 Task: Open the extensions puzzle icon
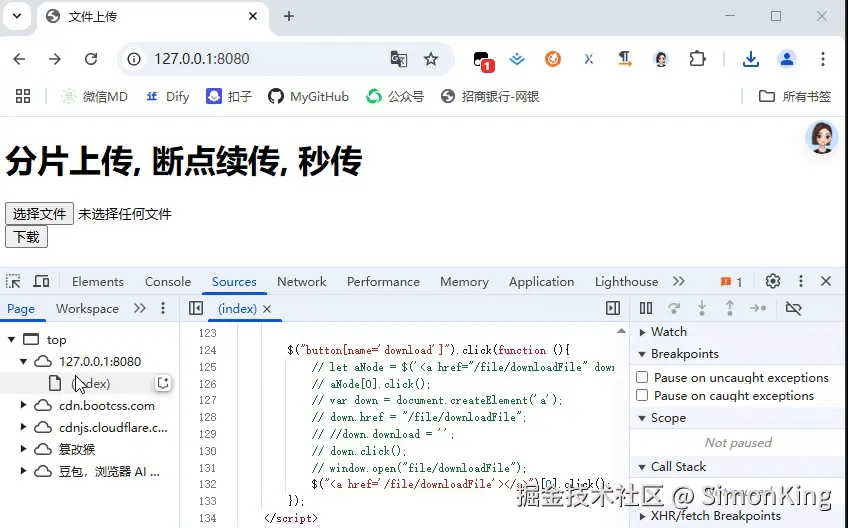(x=698, y=59)
